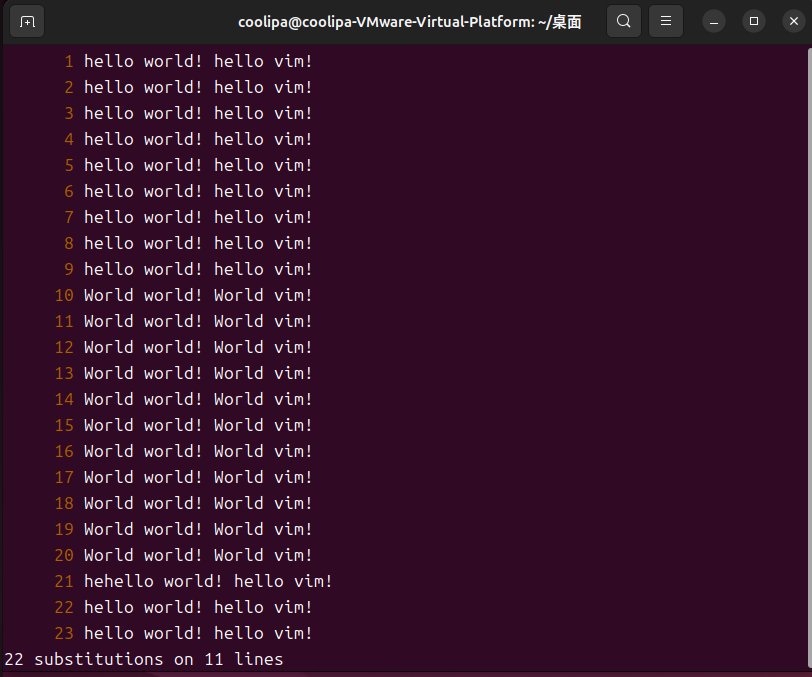The image size is (812, 677).
Task: Click text on line 20
Action: (x=198, y=555)
